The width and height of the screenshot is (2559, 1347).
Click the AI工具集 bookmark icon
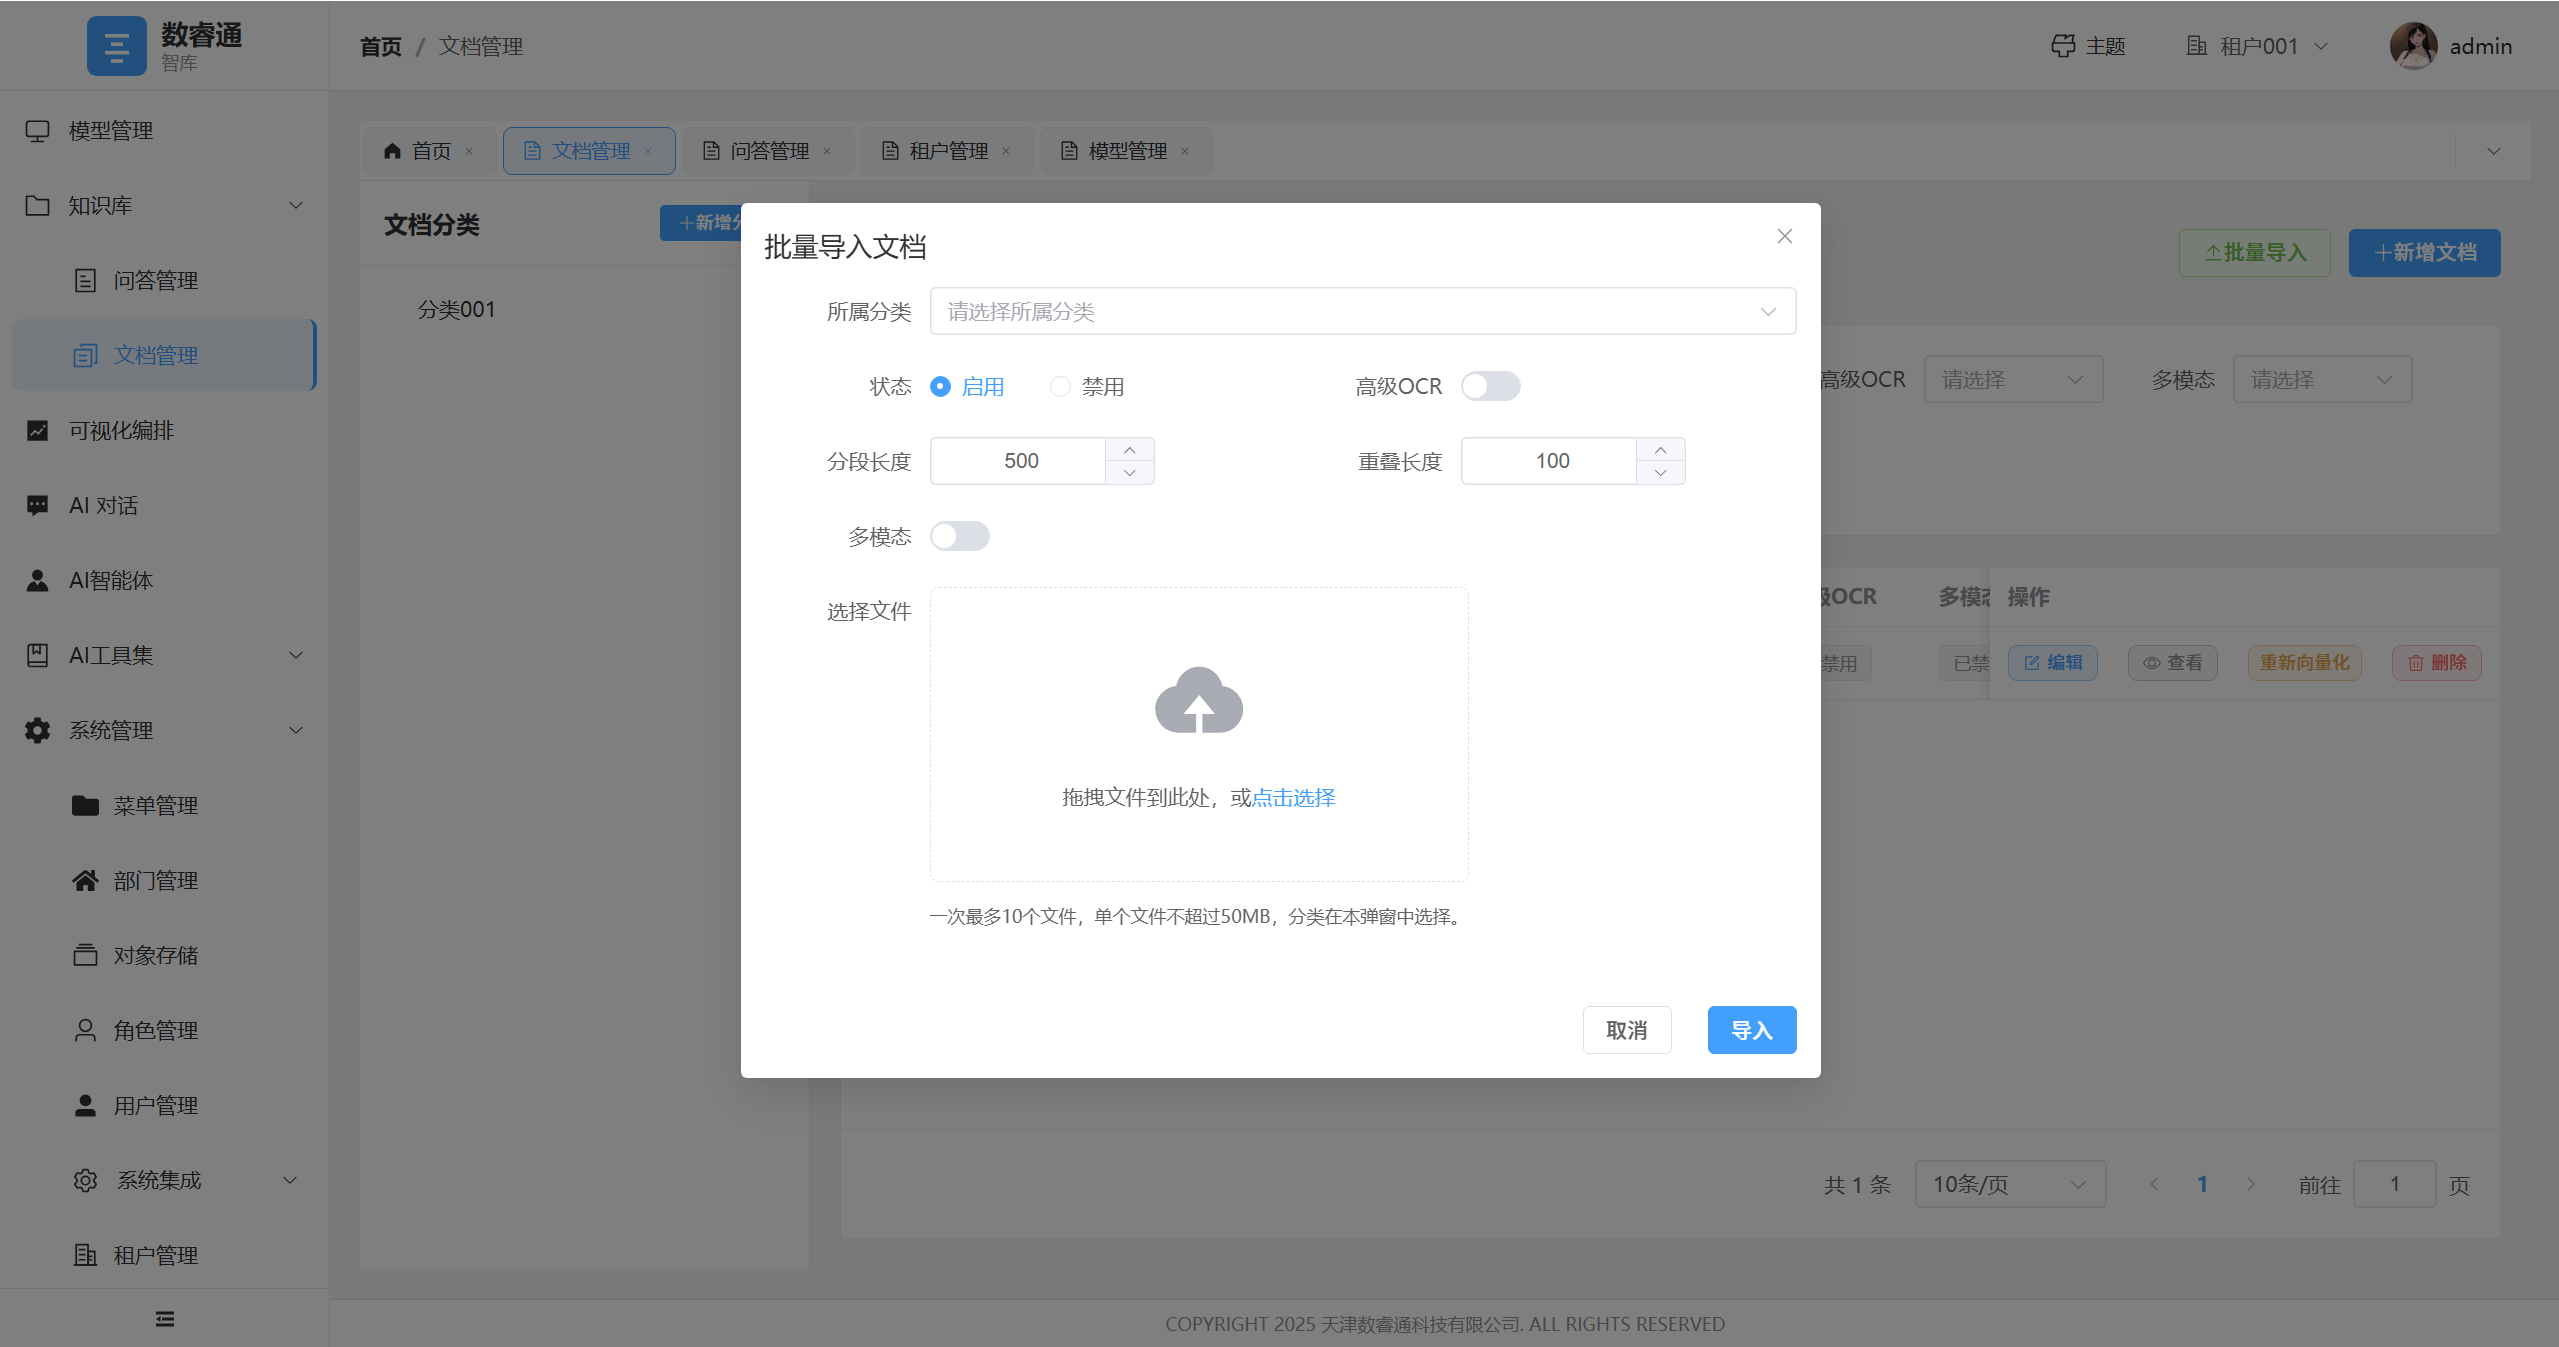[x=38, y=656]
